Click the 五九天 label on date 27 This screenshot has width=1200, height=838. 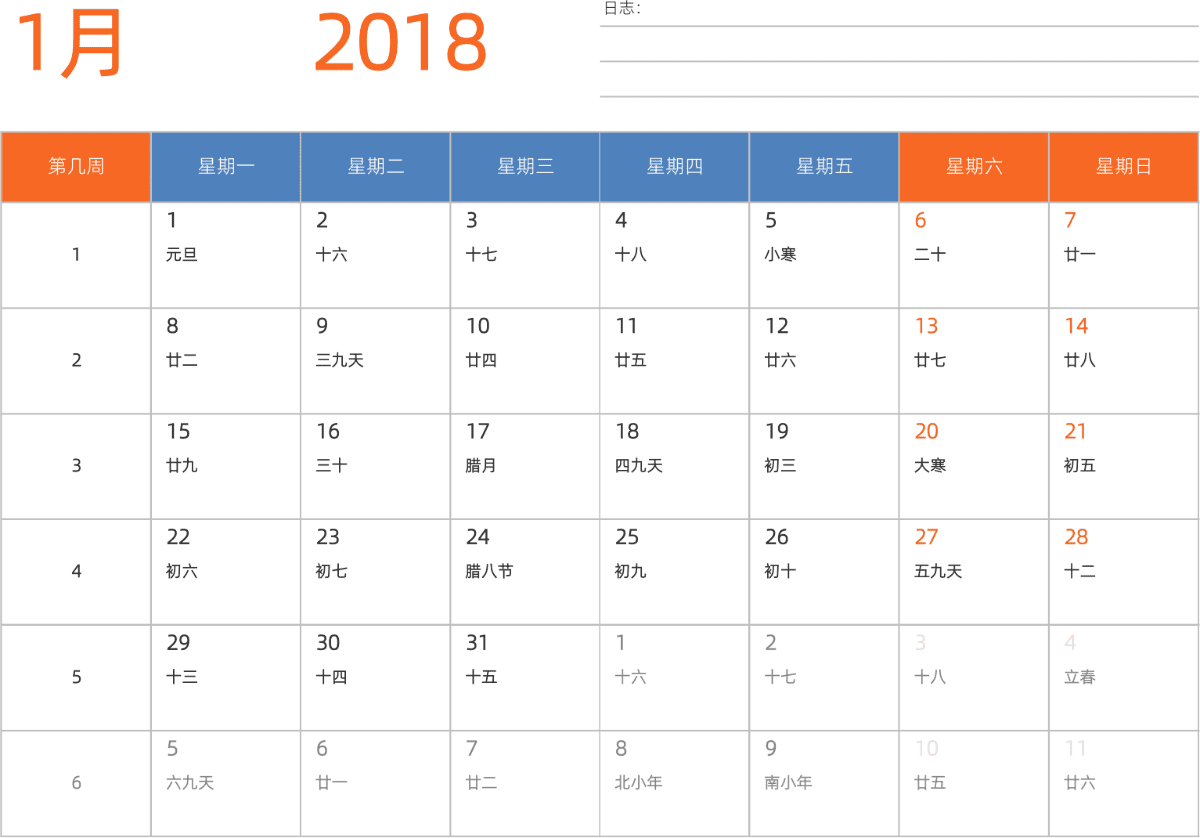(938, 572)
